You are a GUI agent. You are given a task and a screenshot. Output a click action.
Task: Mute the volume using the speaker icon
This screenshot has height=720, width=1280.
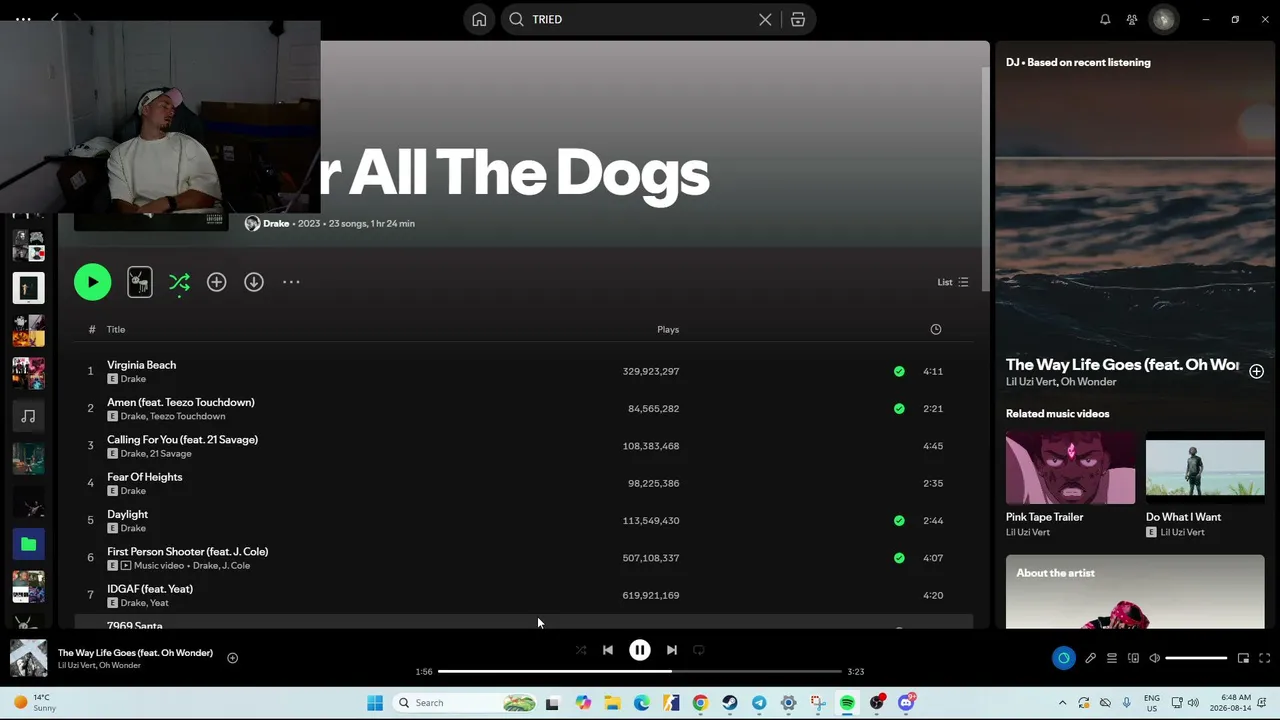coord(1154,658)
